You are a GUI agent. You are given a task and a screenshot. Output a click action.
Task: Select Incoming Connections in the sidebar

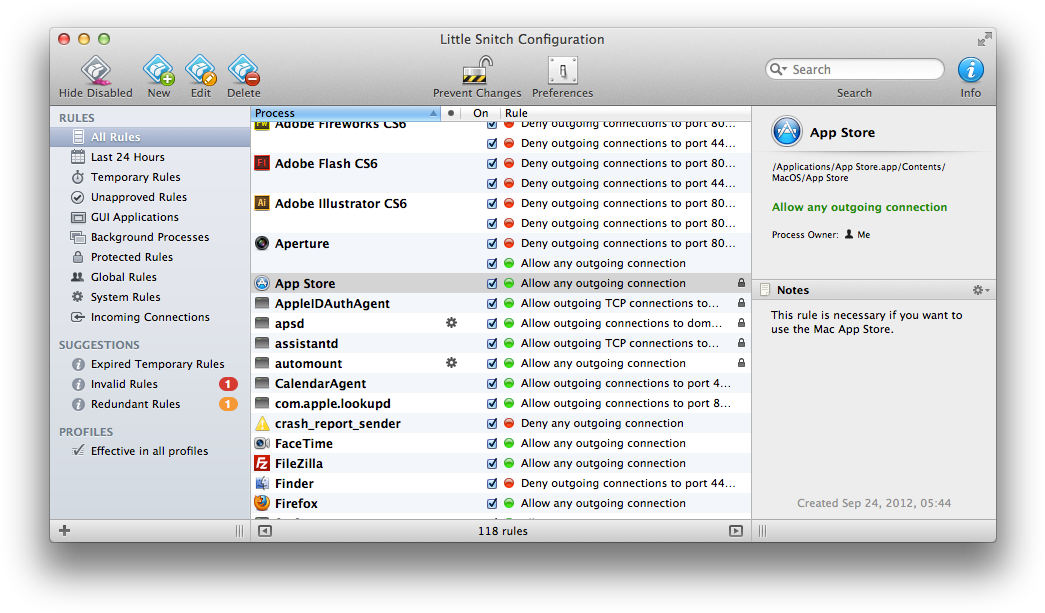click(150, 317)
